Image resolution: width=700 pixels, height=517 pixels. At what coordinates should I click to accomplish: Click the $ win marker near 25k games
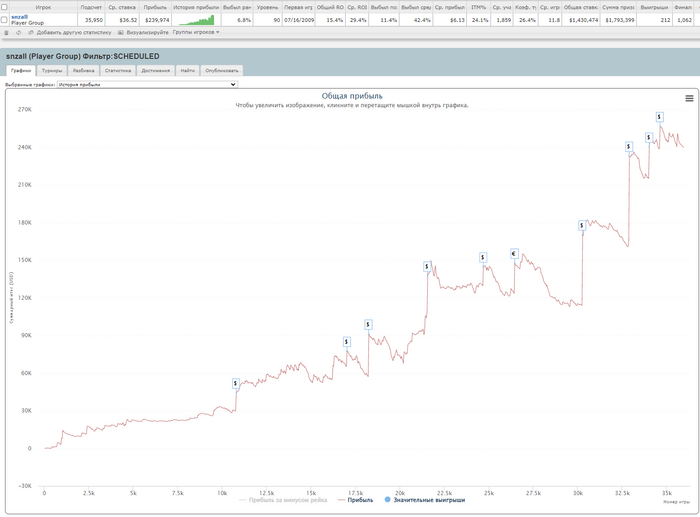click(483, 257)
